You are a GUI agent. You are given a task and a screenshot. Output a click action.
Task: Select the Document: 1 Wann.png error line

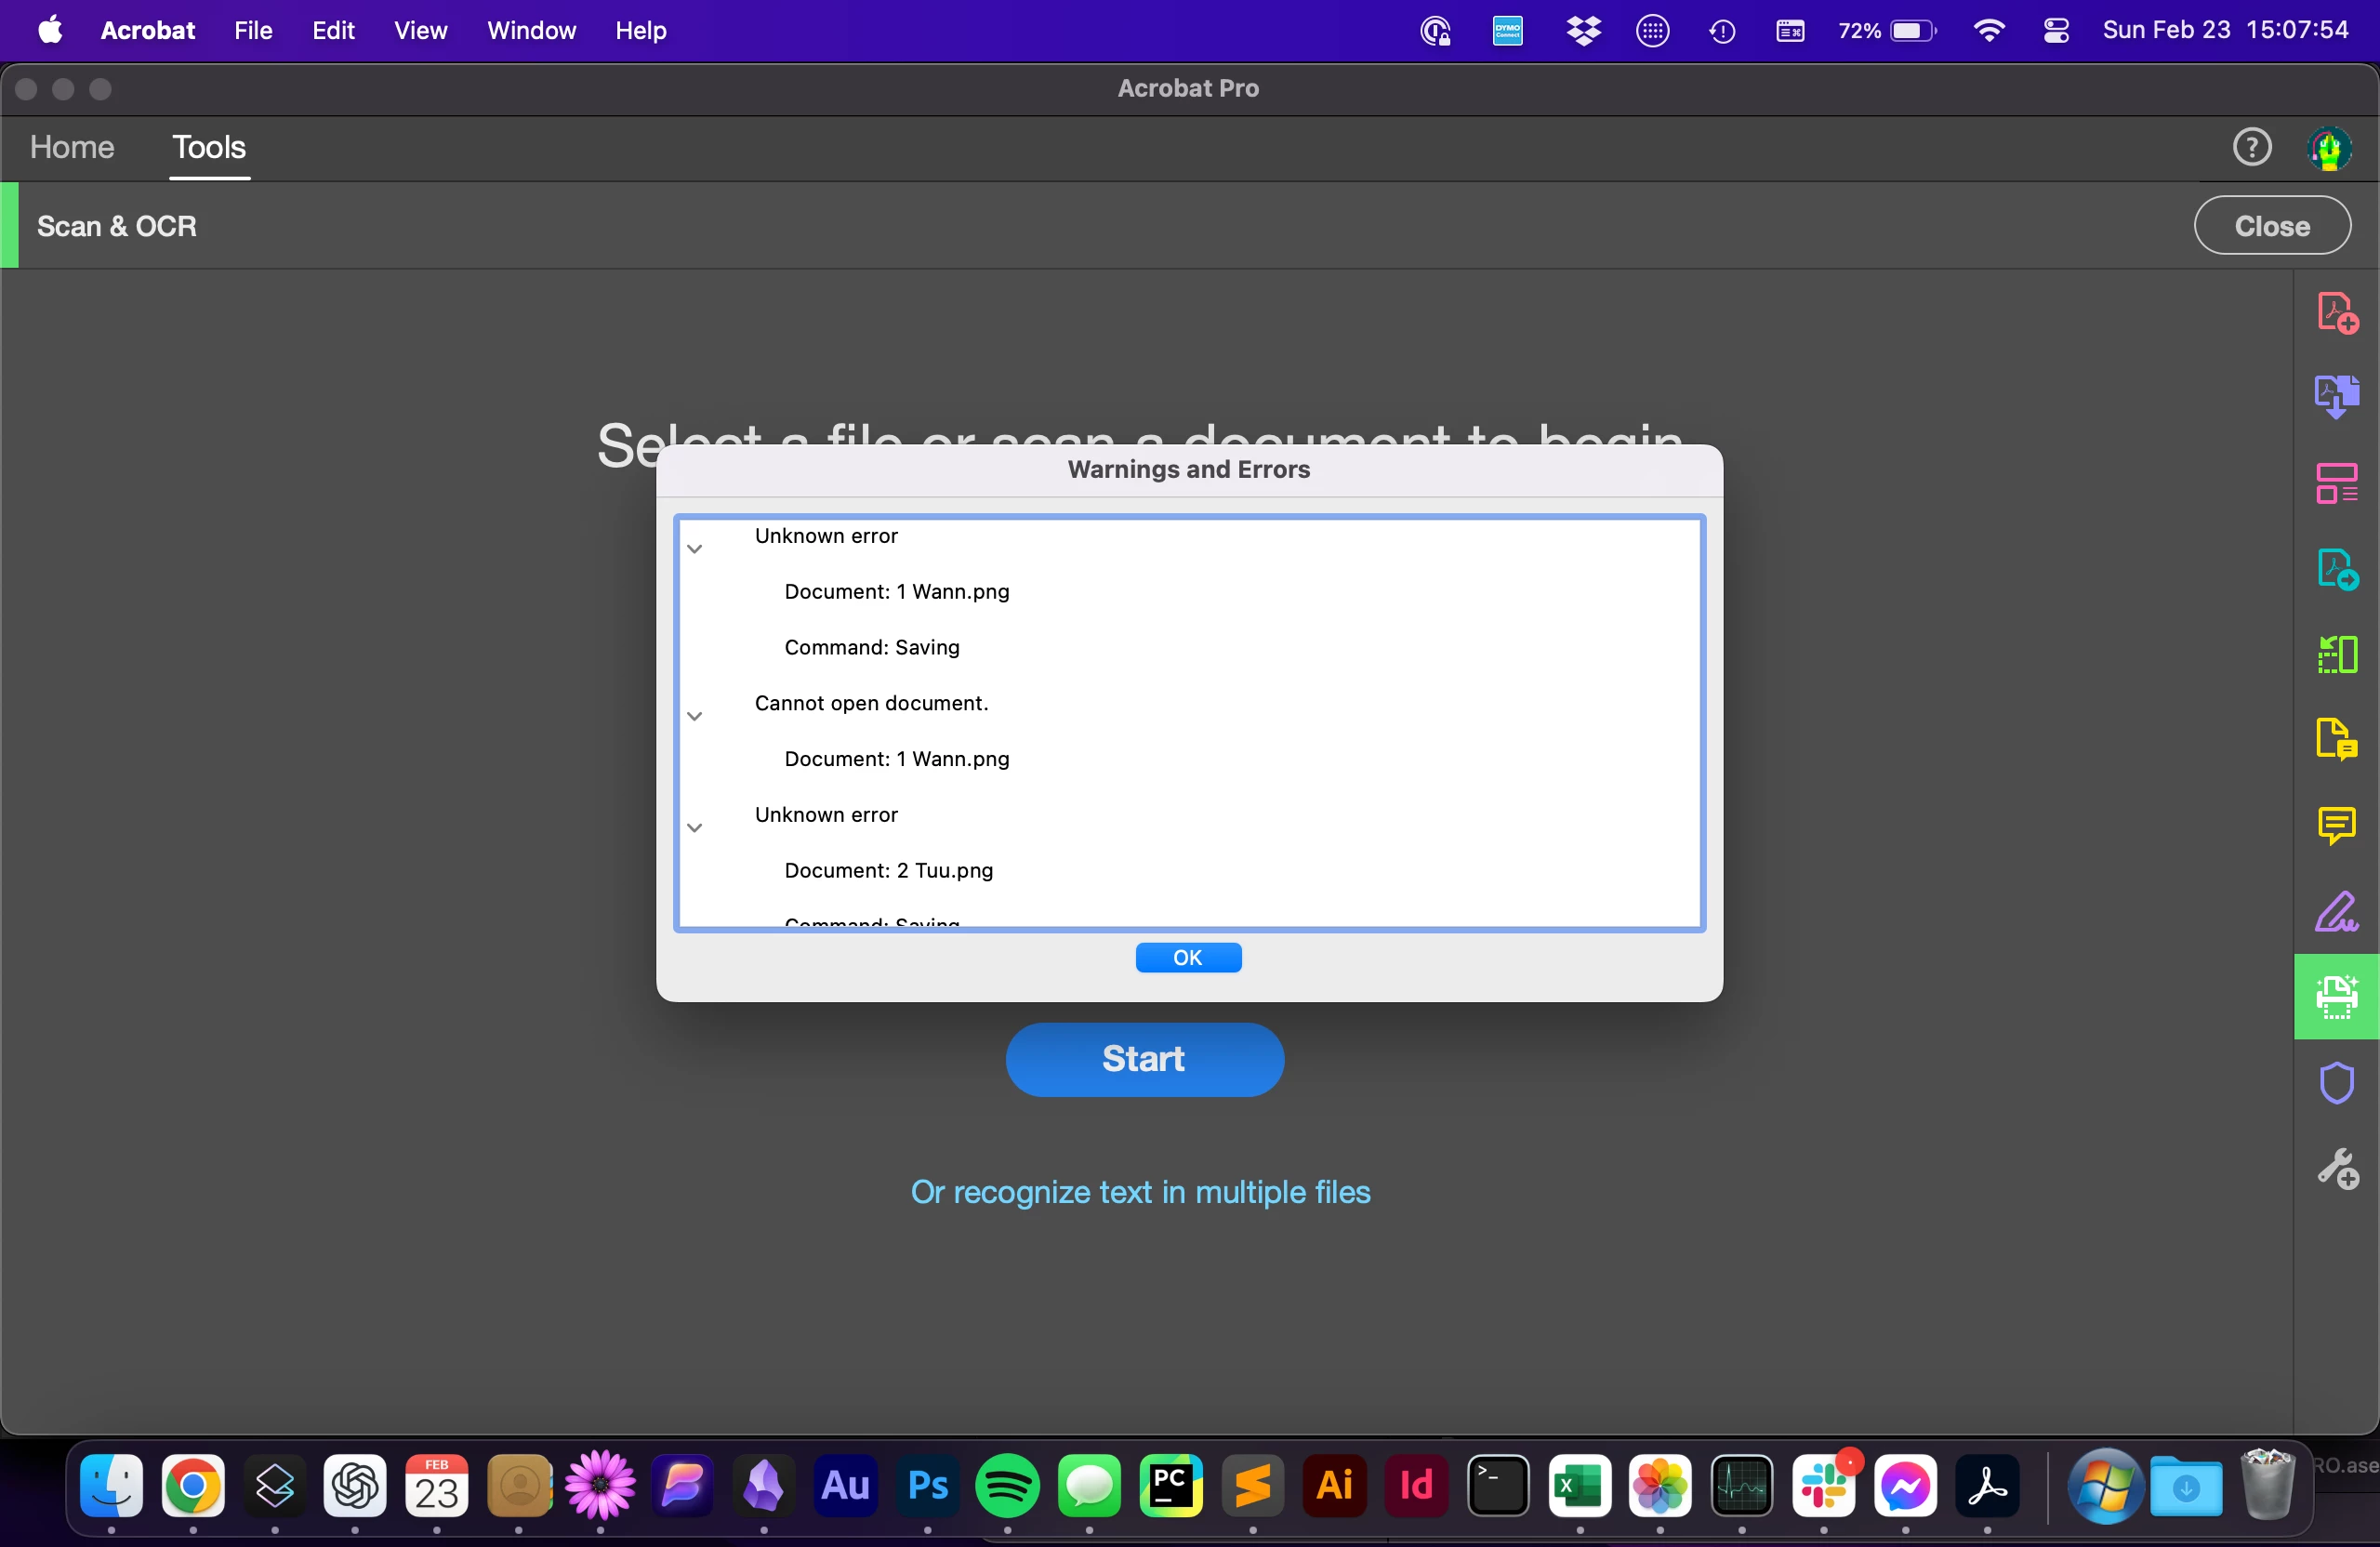point(896,592)
